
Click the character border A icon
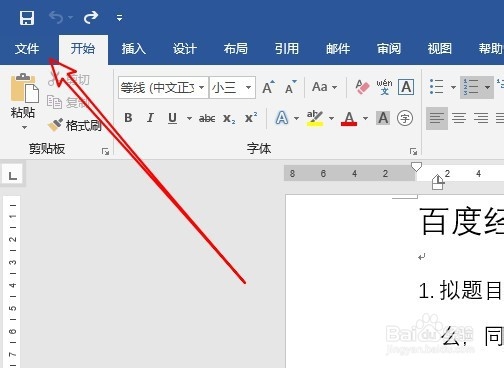[406, 87]
